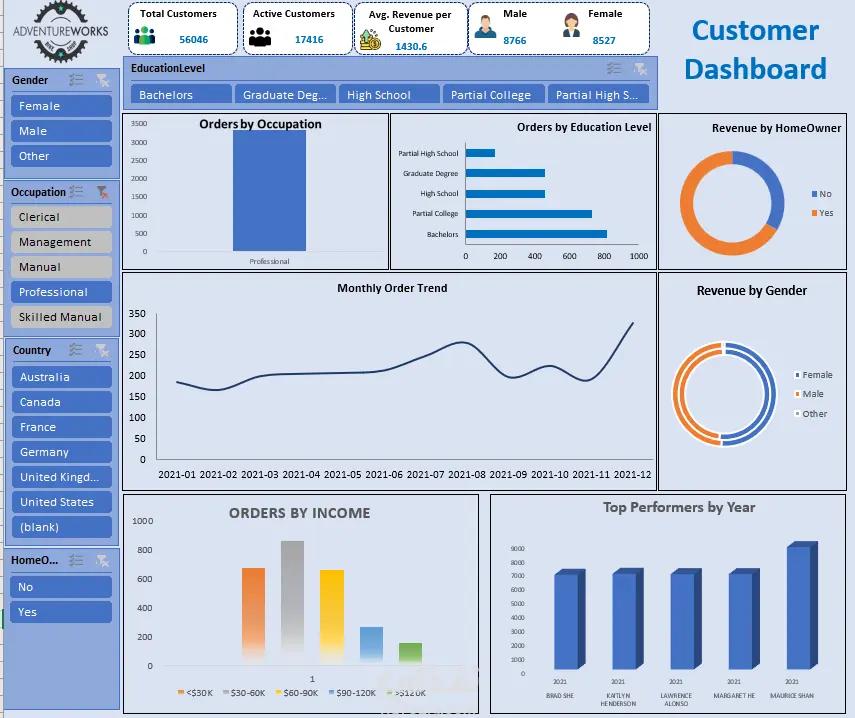The image size is (855, 718).
Task: Click the Professional bar in Orders by Occupation
Action: [x=269, y=190]
